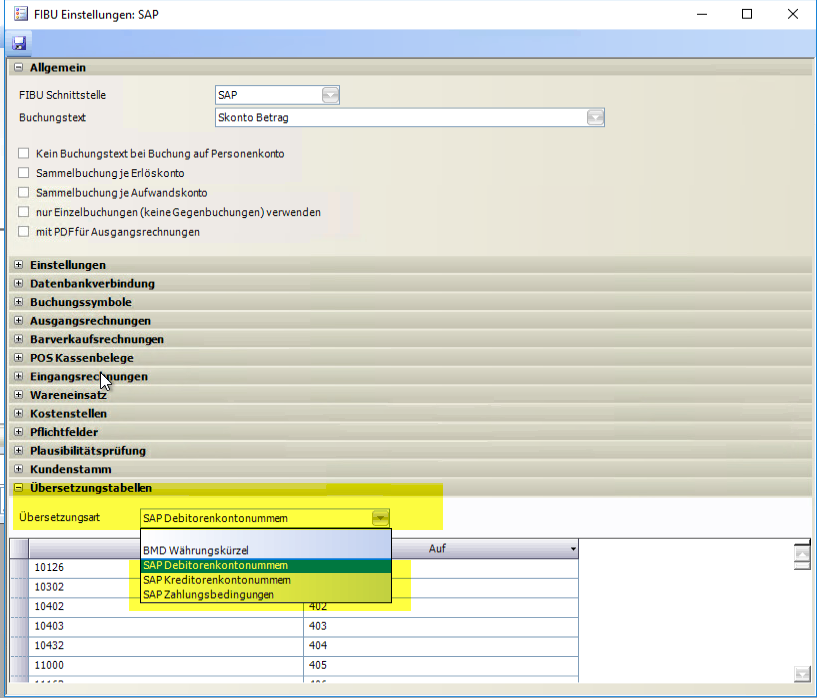Expand the Einstellungen section
Image resolution: width=817 pixels, height=698 pixels.
[x=17, y=265]
